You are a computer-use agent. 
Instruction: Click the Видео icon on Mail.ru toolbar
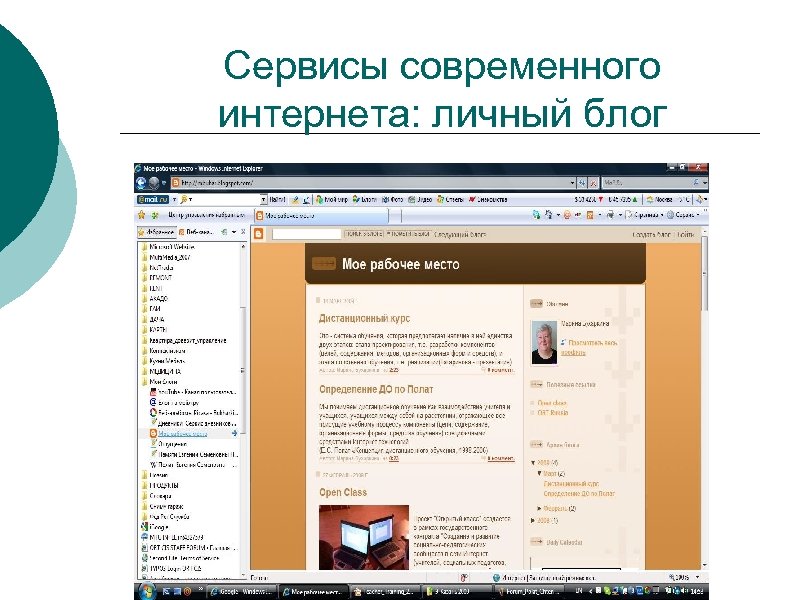tap(411, 198)
